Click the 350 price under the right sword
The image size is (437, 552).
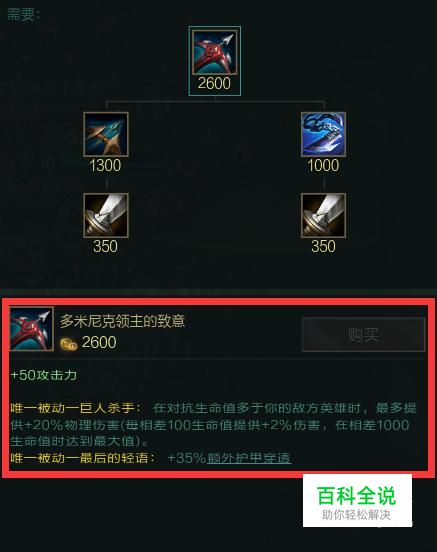[323, 246]
